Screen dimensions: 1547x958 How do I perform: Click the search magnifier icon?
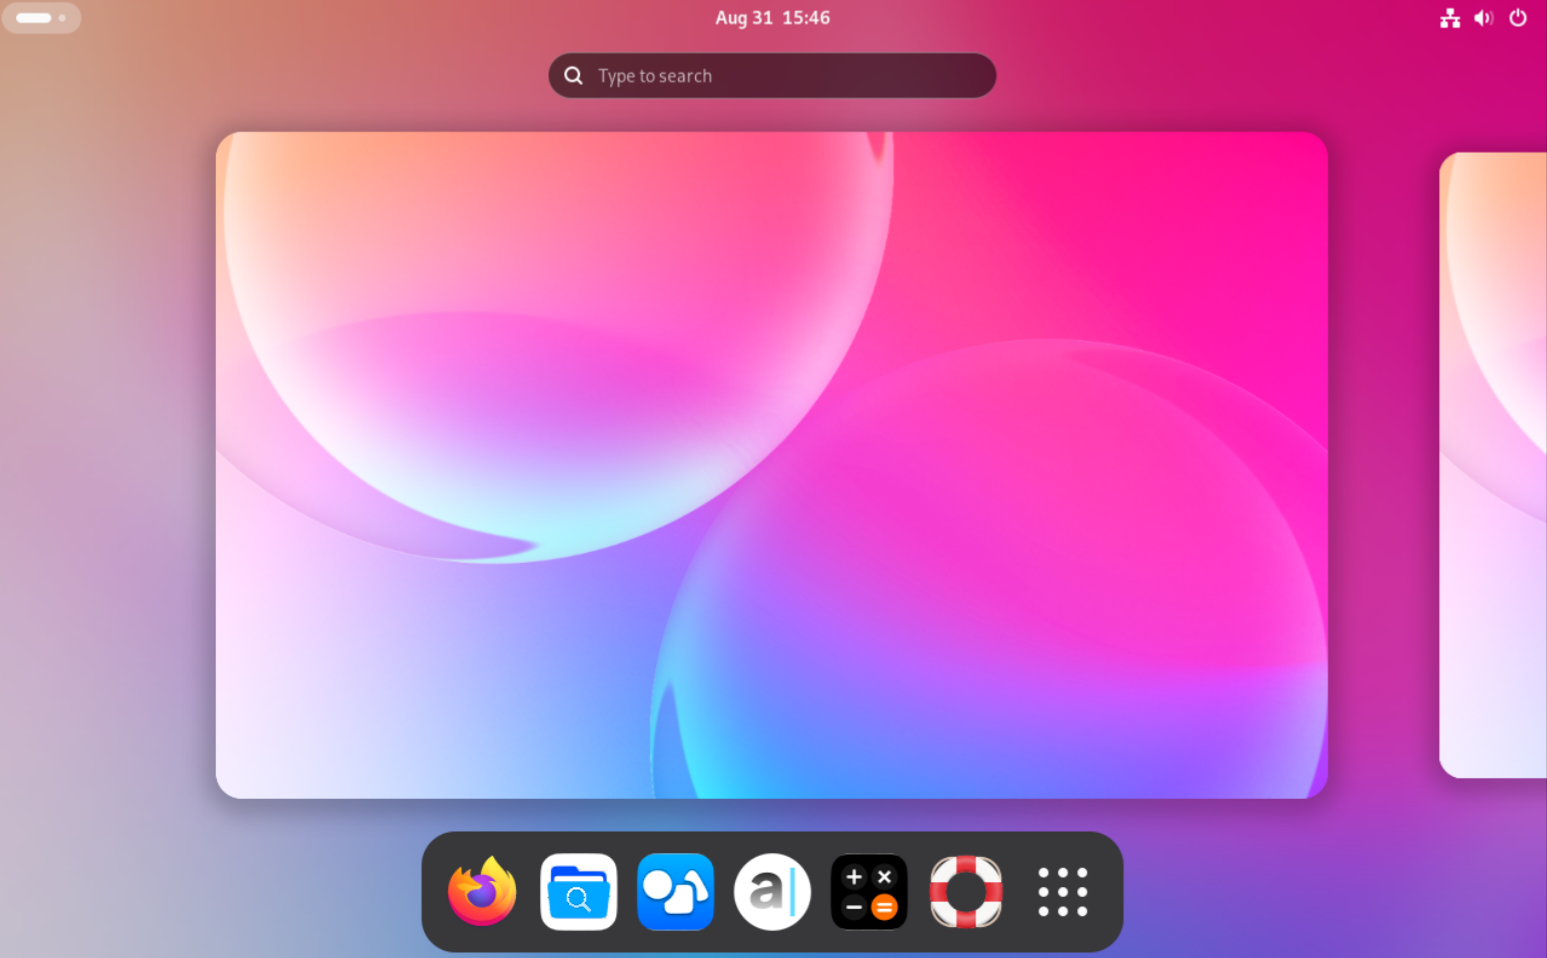(573, 76)
